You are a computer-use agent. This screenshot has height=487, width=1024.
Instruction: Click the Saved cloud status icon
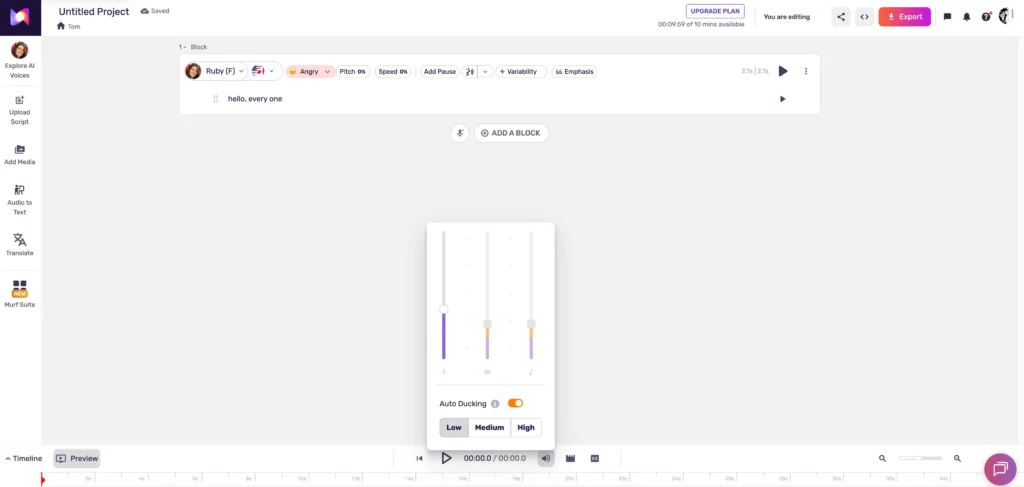pyautogui.click(x=144, y=11)
